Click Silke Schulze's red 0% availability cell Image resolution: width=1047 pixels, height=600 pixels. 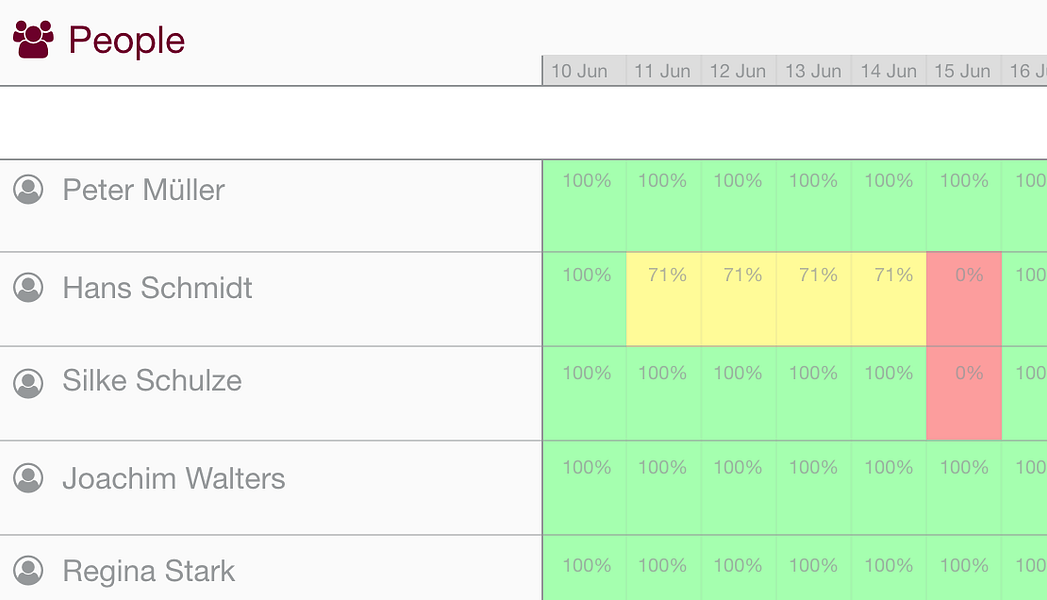click(964, 393)
